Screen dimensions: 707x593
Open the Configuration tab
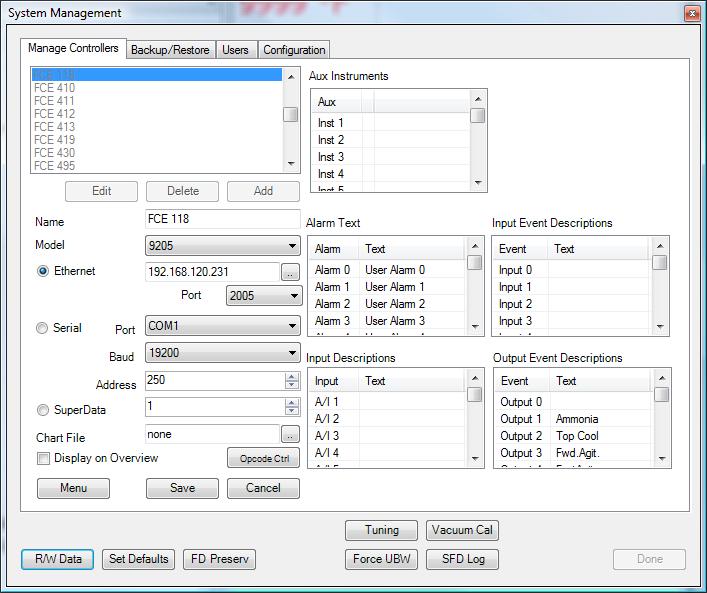tap(294, 50)
